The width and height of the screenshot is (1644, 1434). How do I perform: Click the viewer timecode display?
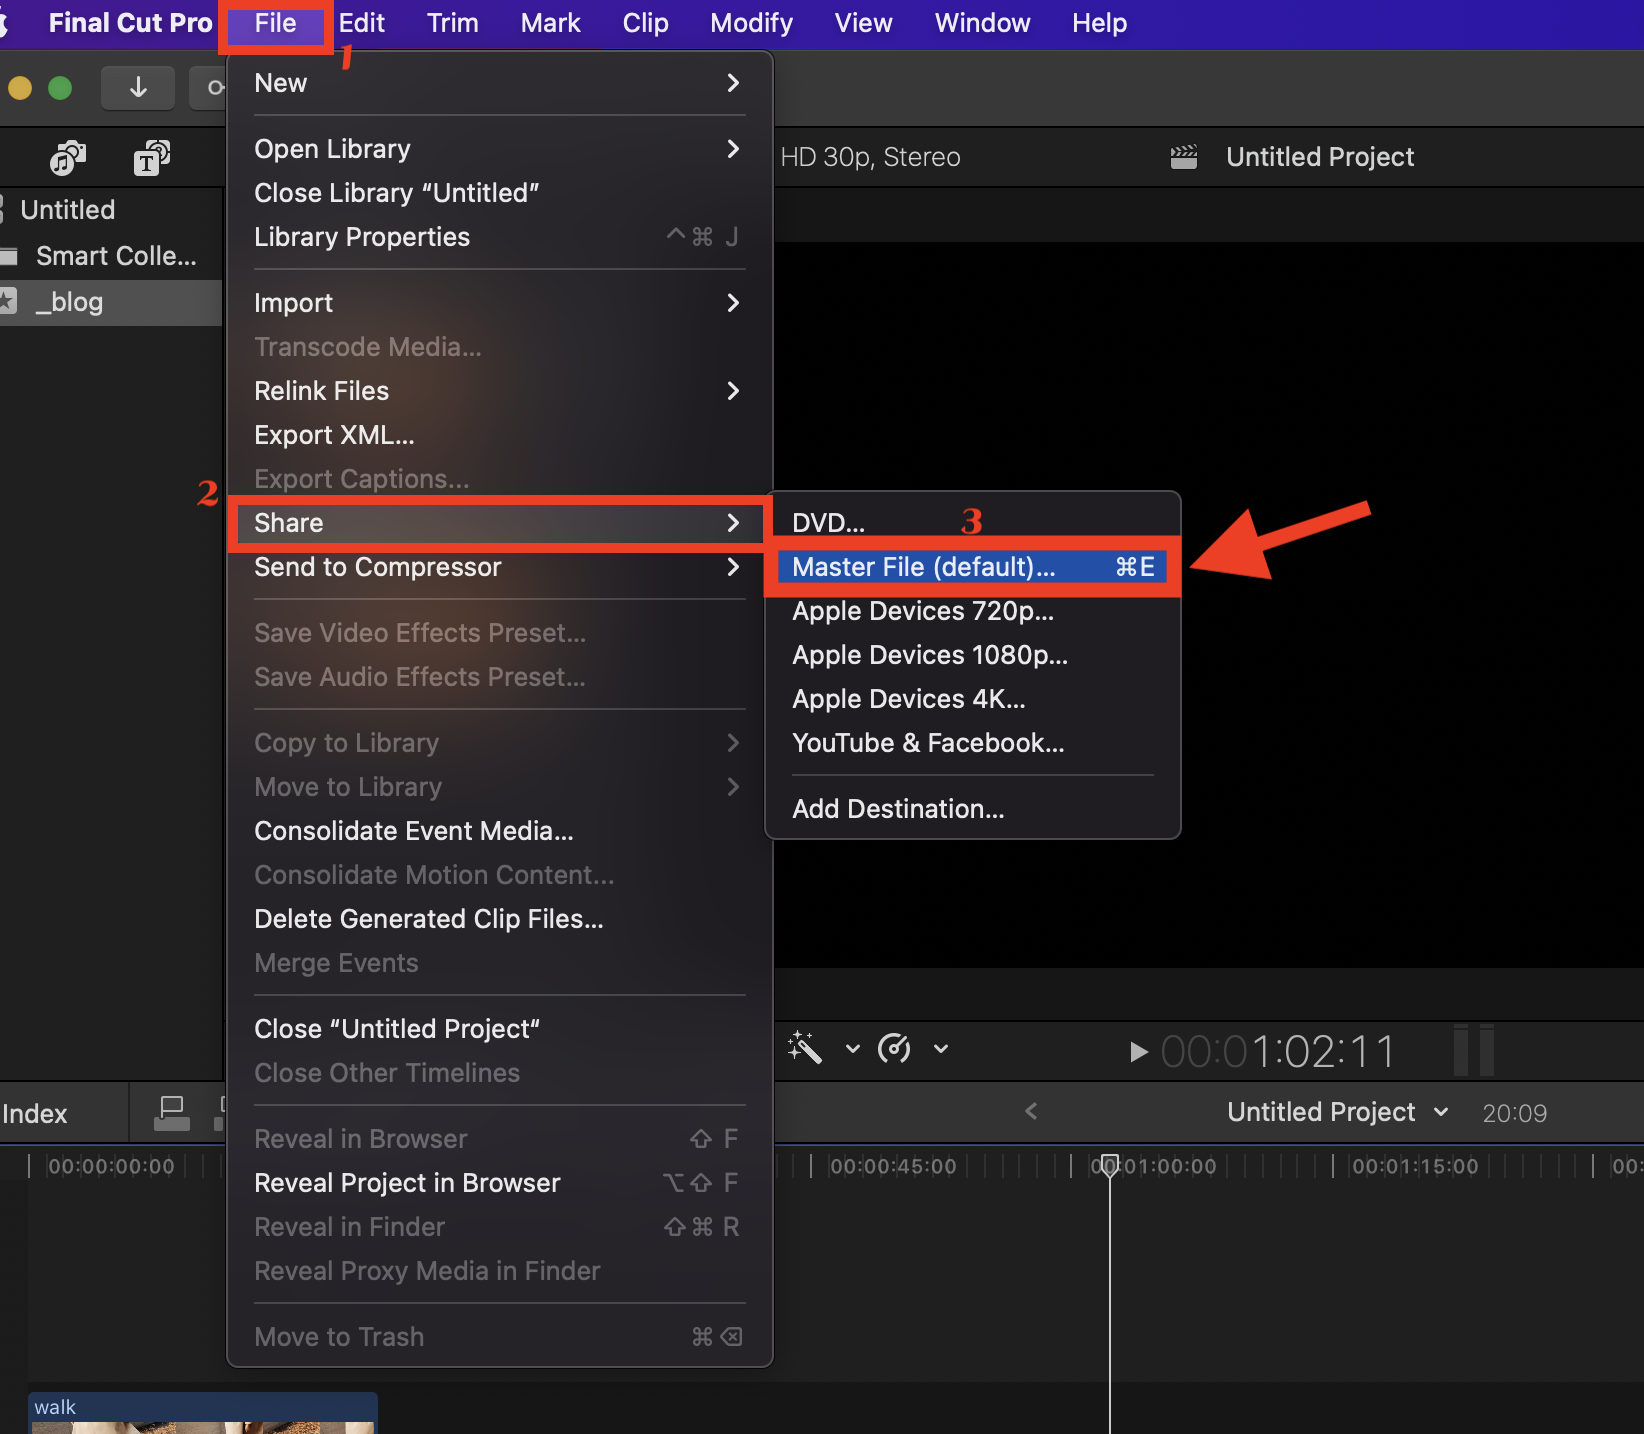click(1277, 1052)
